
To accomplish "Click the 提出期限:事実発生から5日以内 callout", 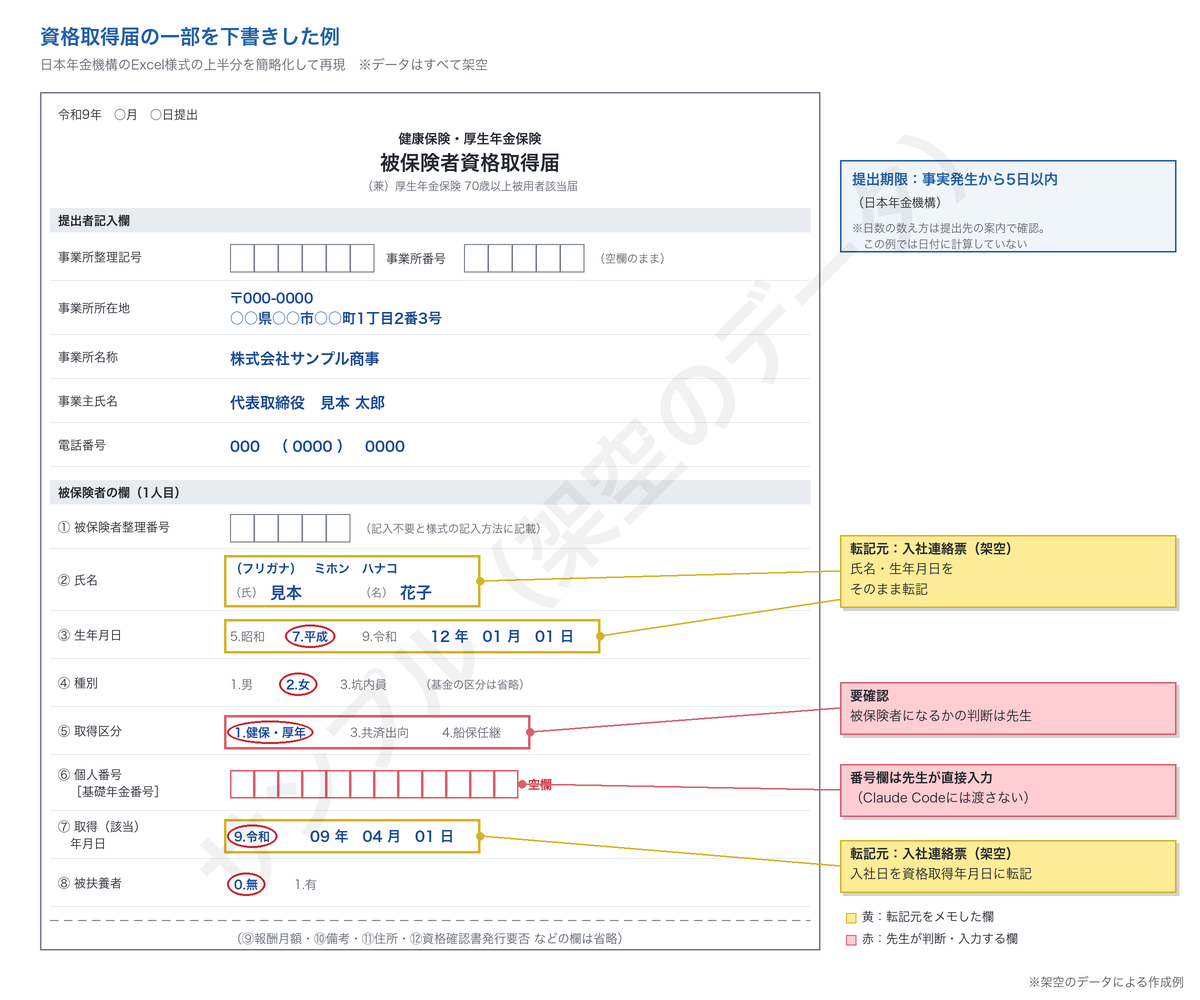I will coord(1007,206).
